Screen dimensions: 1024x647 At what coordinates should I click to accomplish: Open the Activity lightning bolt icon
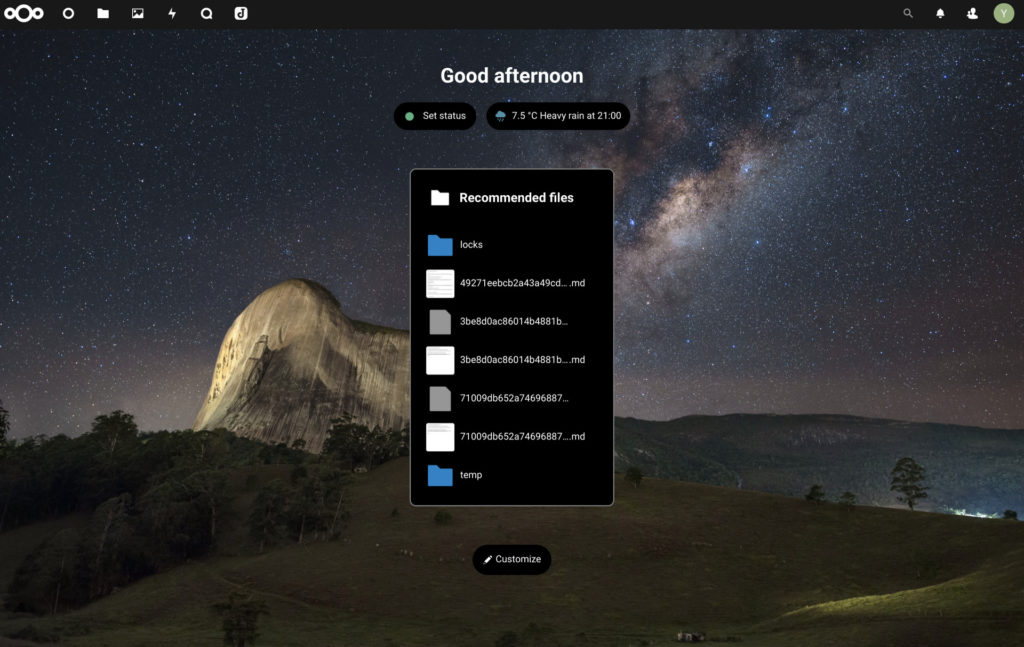pyautogui.click(x=172, y=13)
